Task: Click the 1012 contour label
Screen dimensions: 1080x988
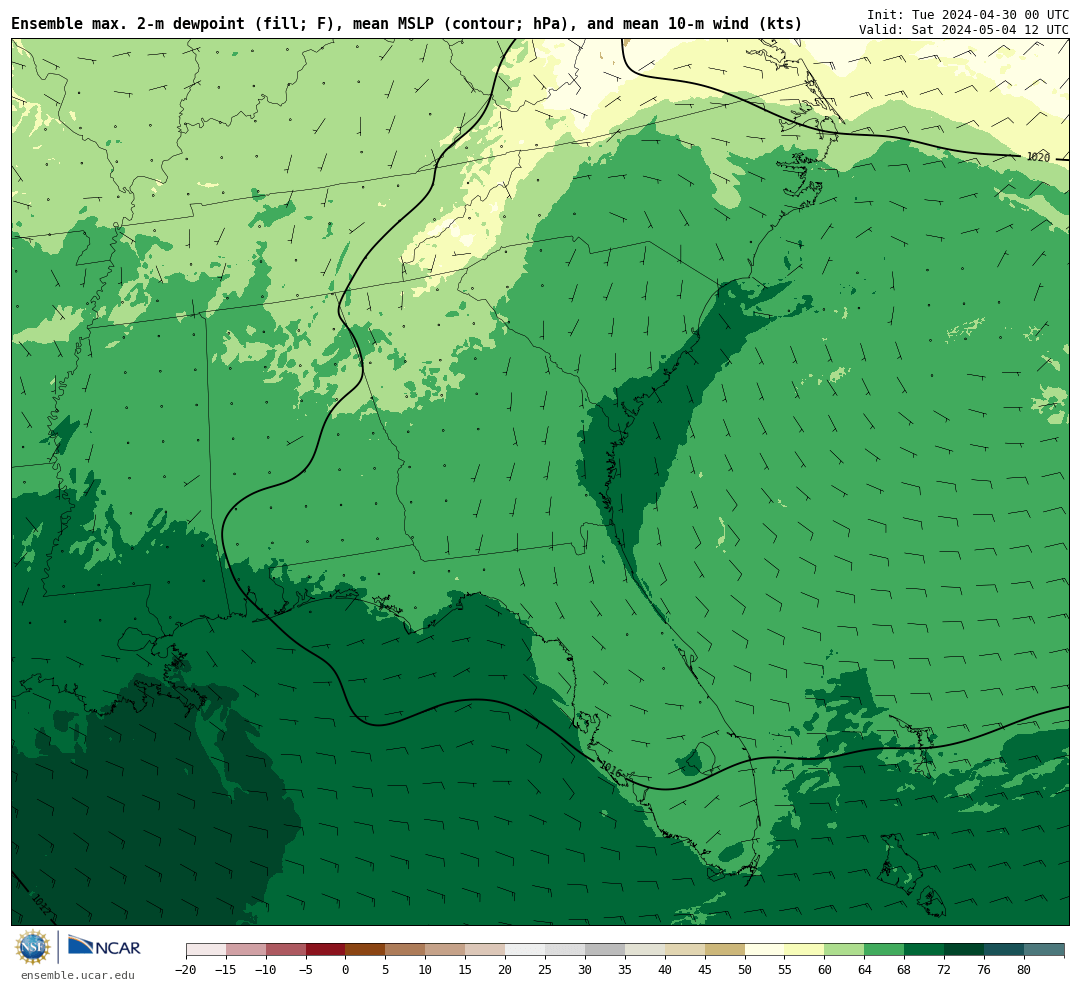Action: click(x=41, y=903)
